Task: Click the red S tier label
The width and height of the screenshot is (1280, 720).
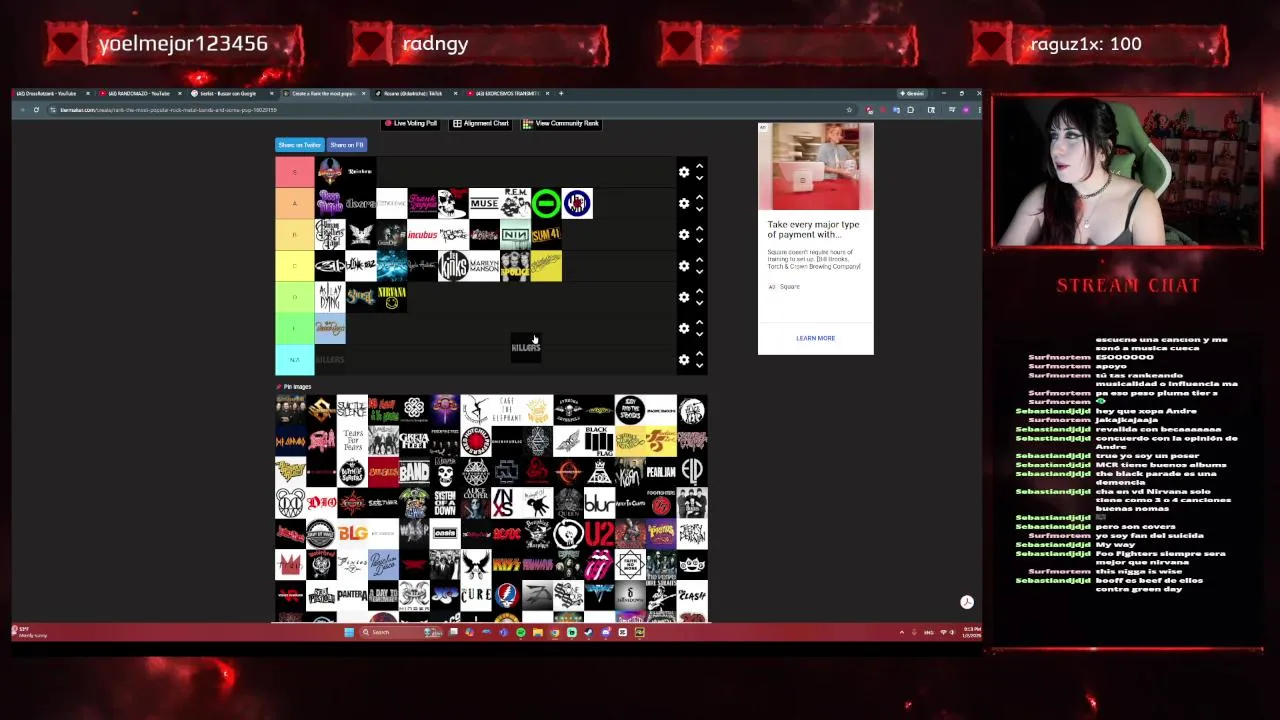Action: (294, 172)
